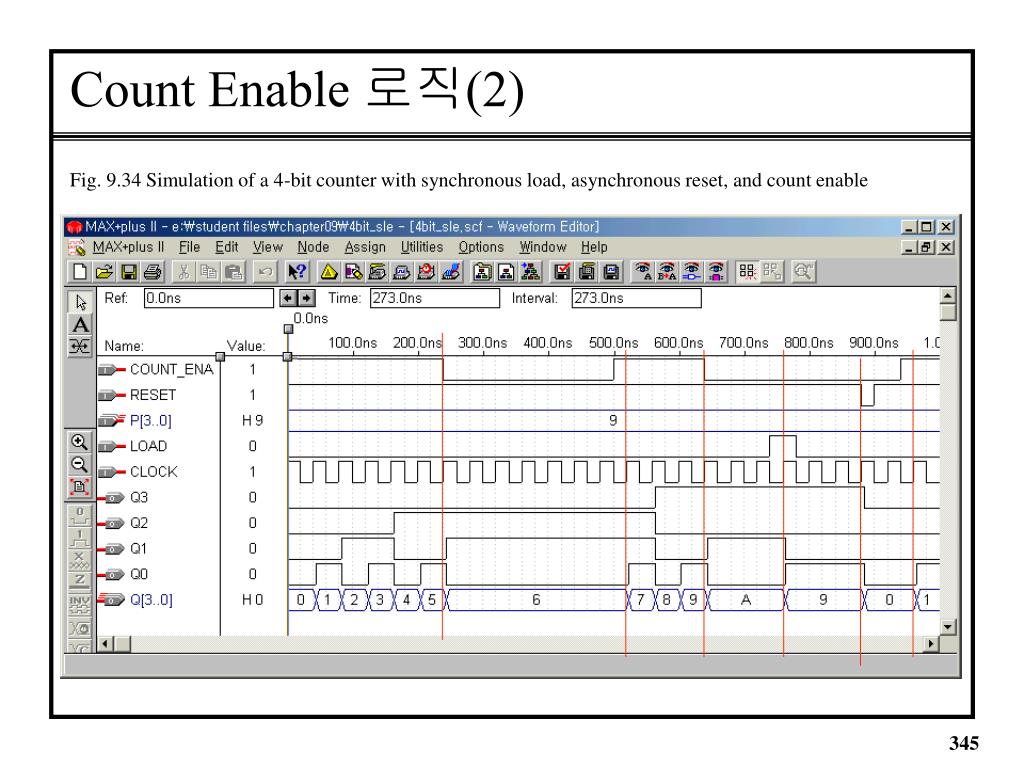Click the Time field showing 273.0ns
The width and height of the screenshot is (1024, 768).
point(434,298)
